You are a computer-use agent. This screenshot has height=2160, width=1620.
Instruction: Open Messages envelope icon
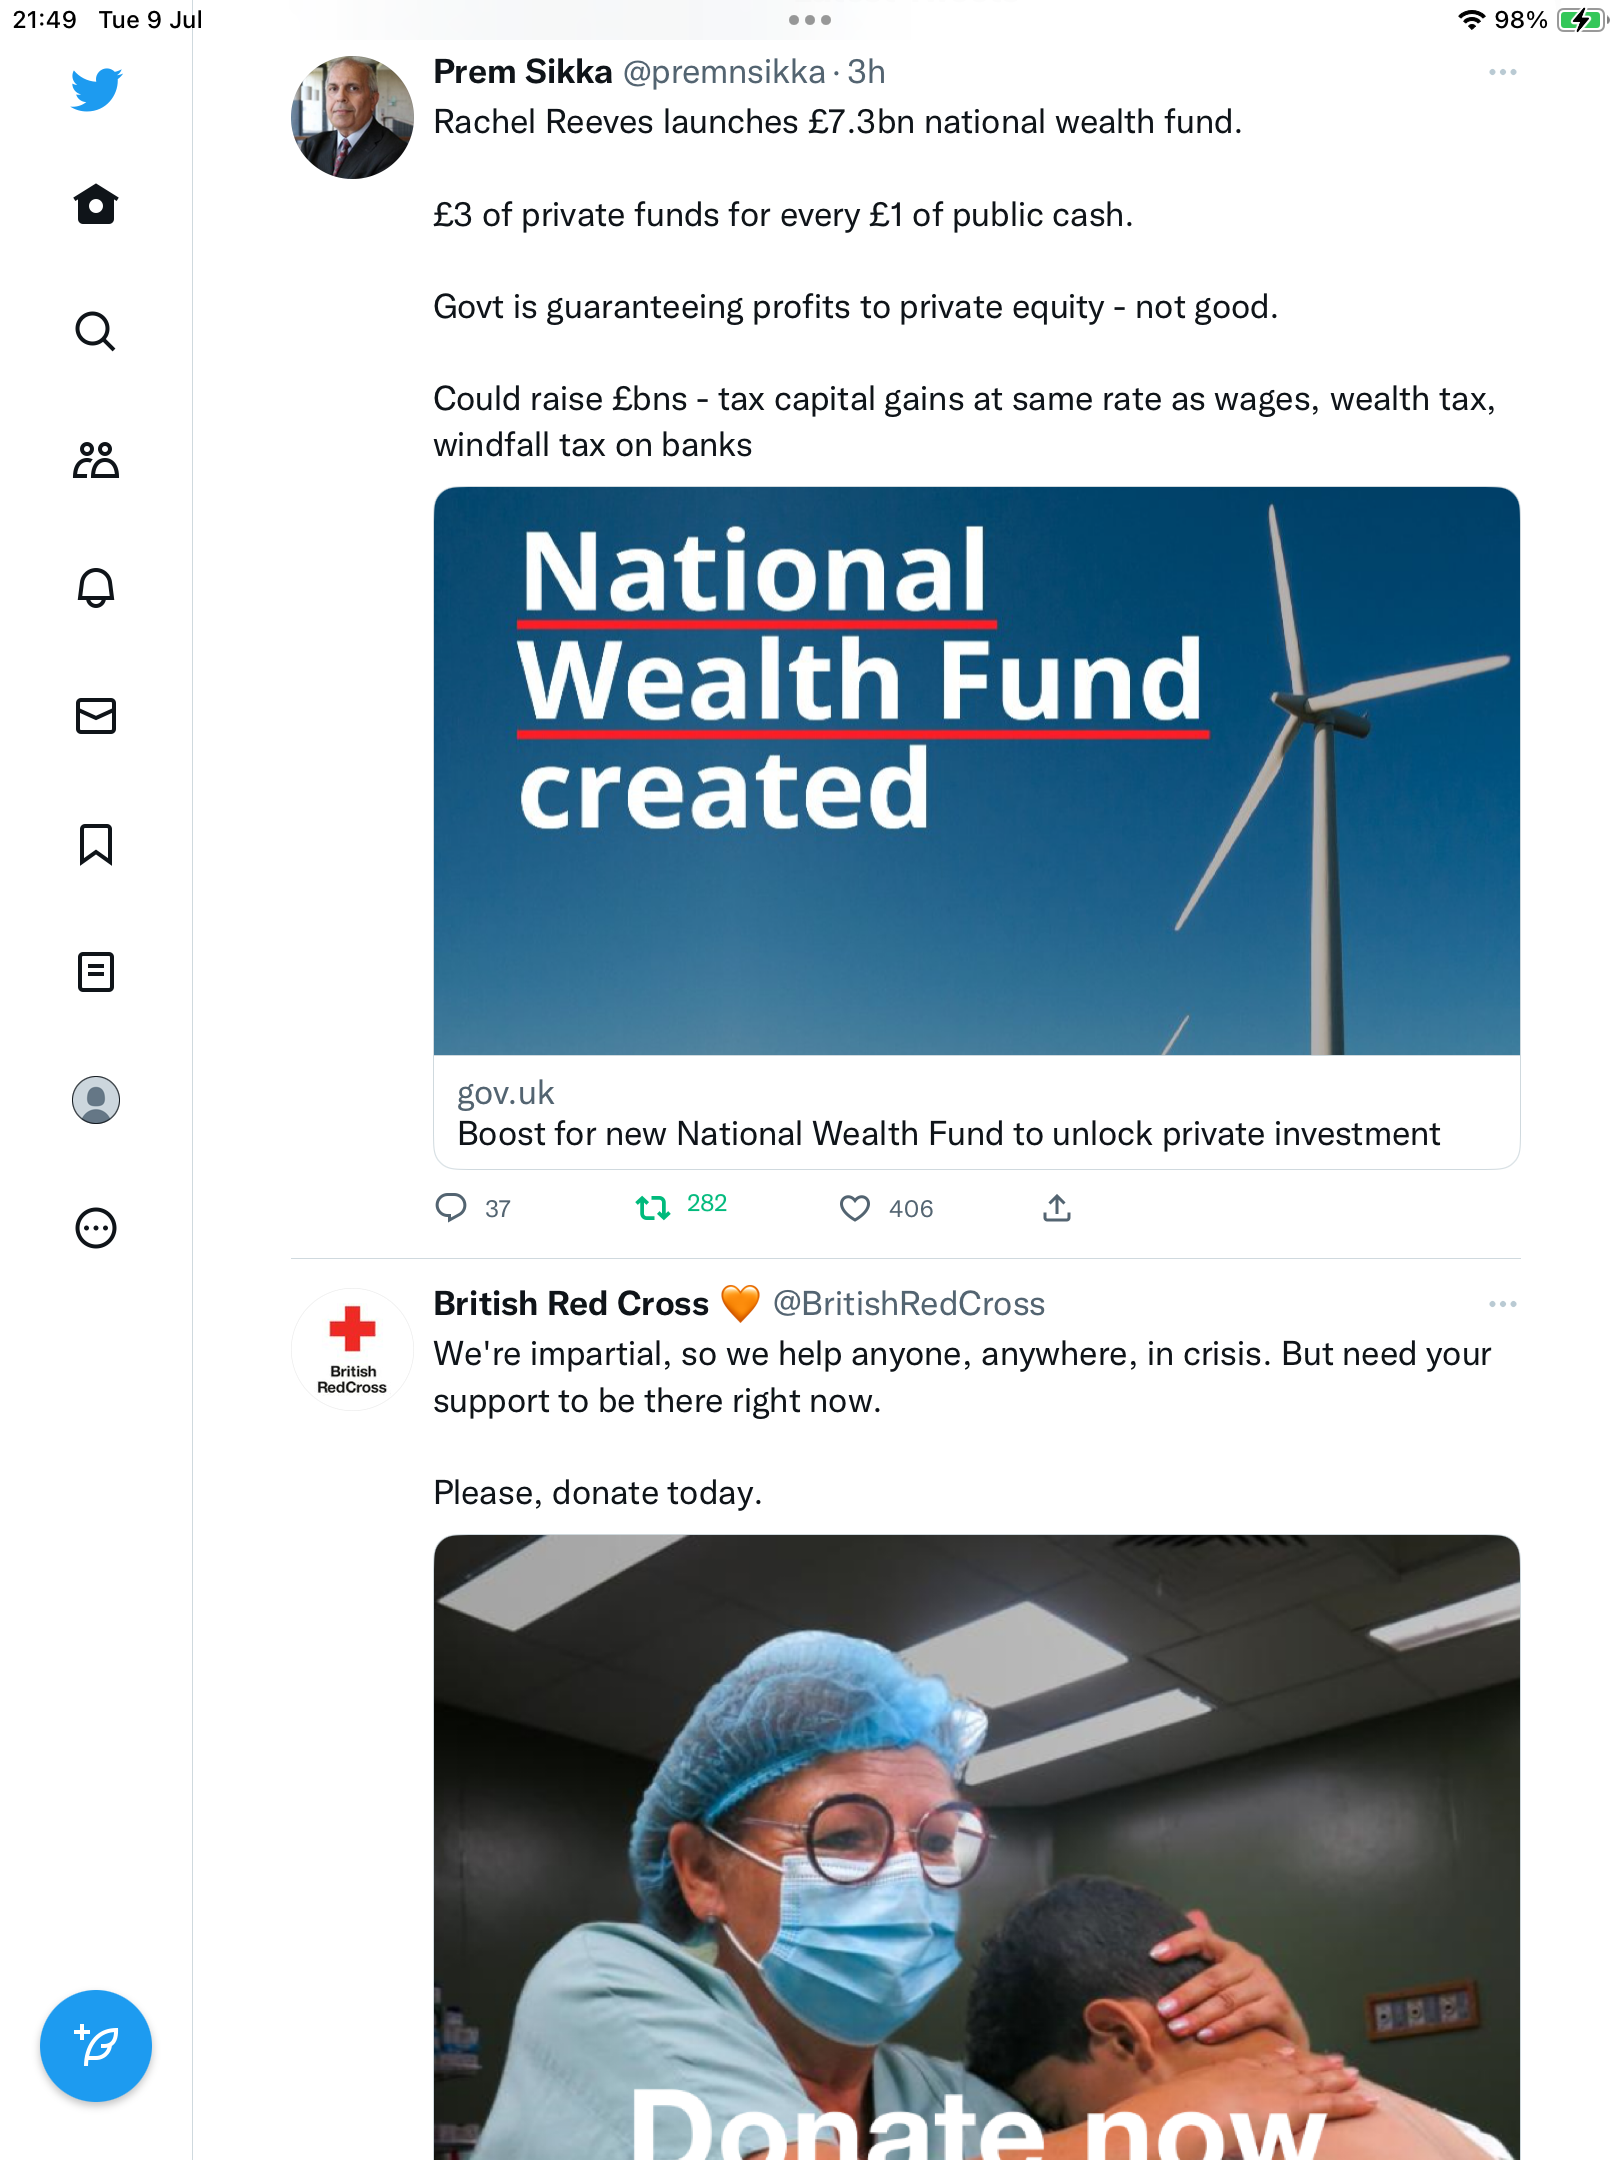click(96, 716)
